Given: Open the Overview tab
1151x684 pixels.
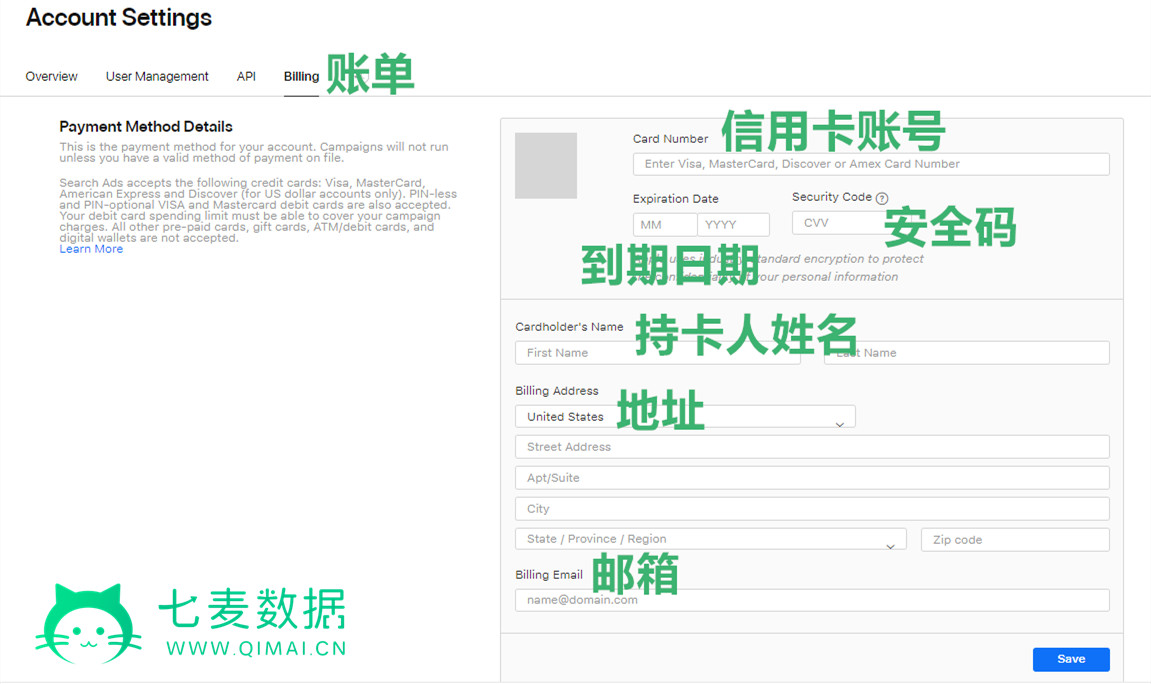Looking at the screenshot, I should coord(52,77).
